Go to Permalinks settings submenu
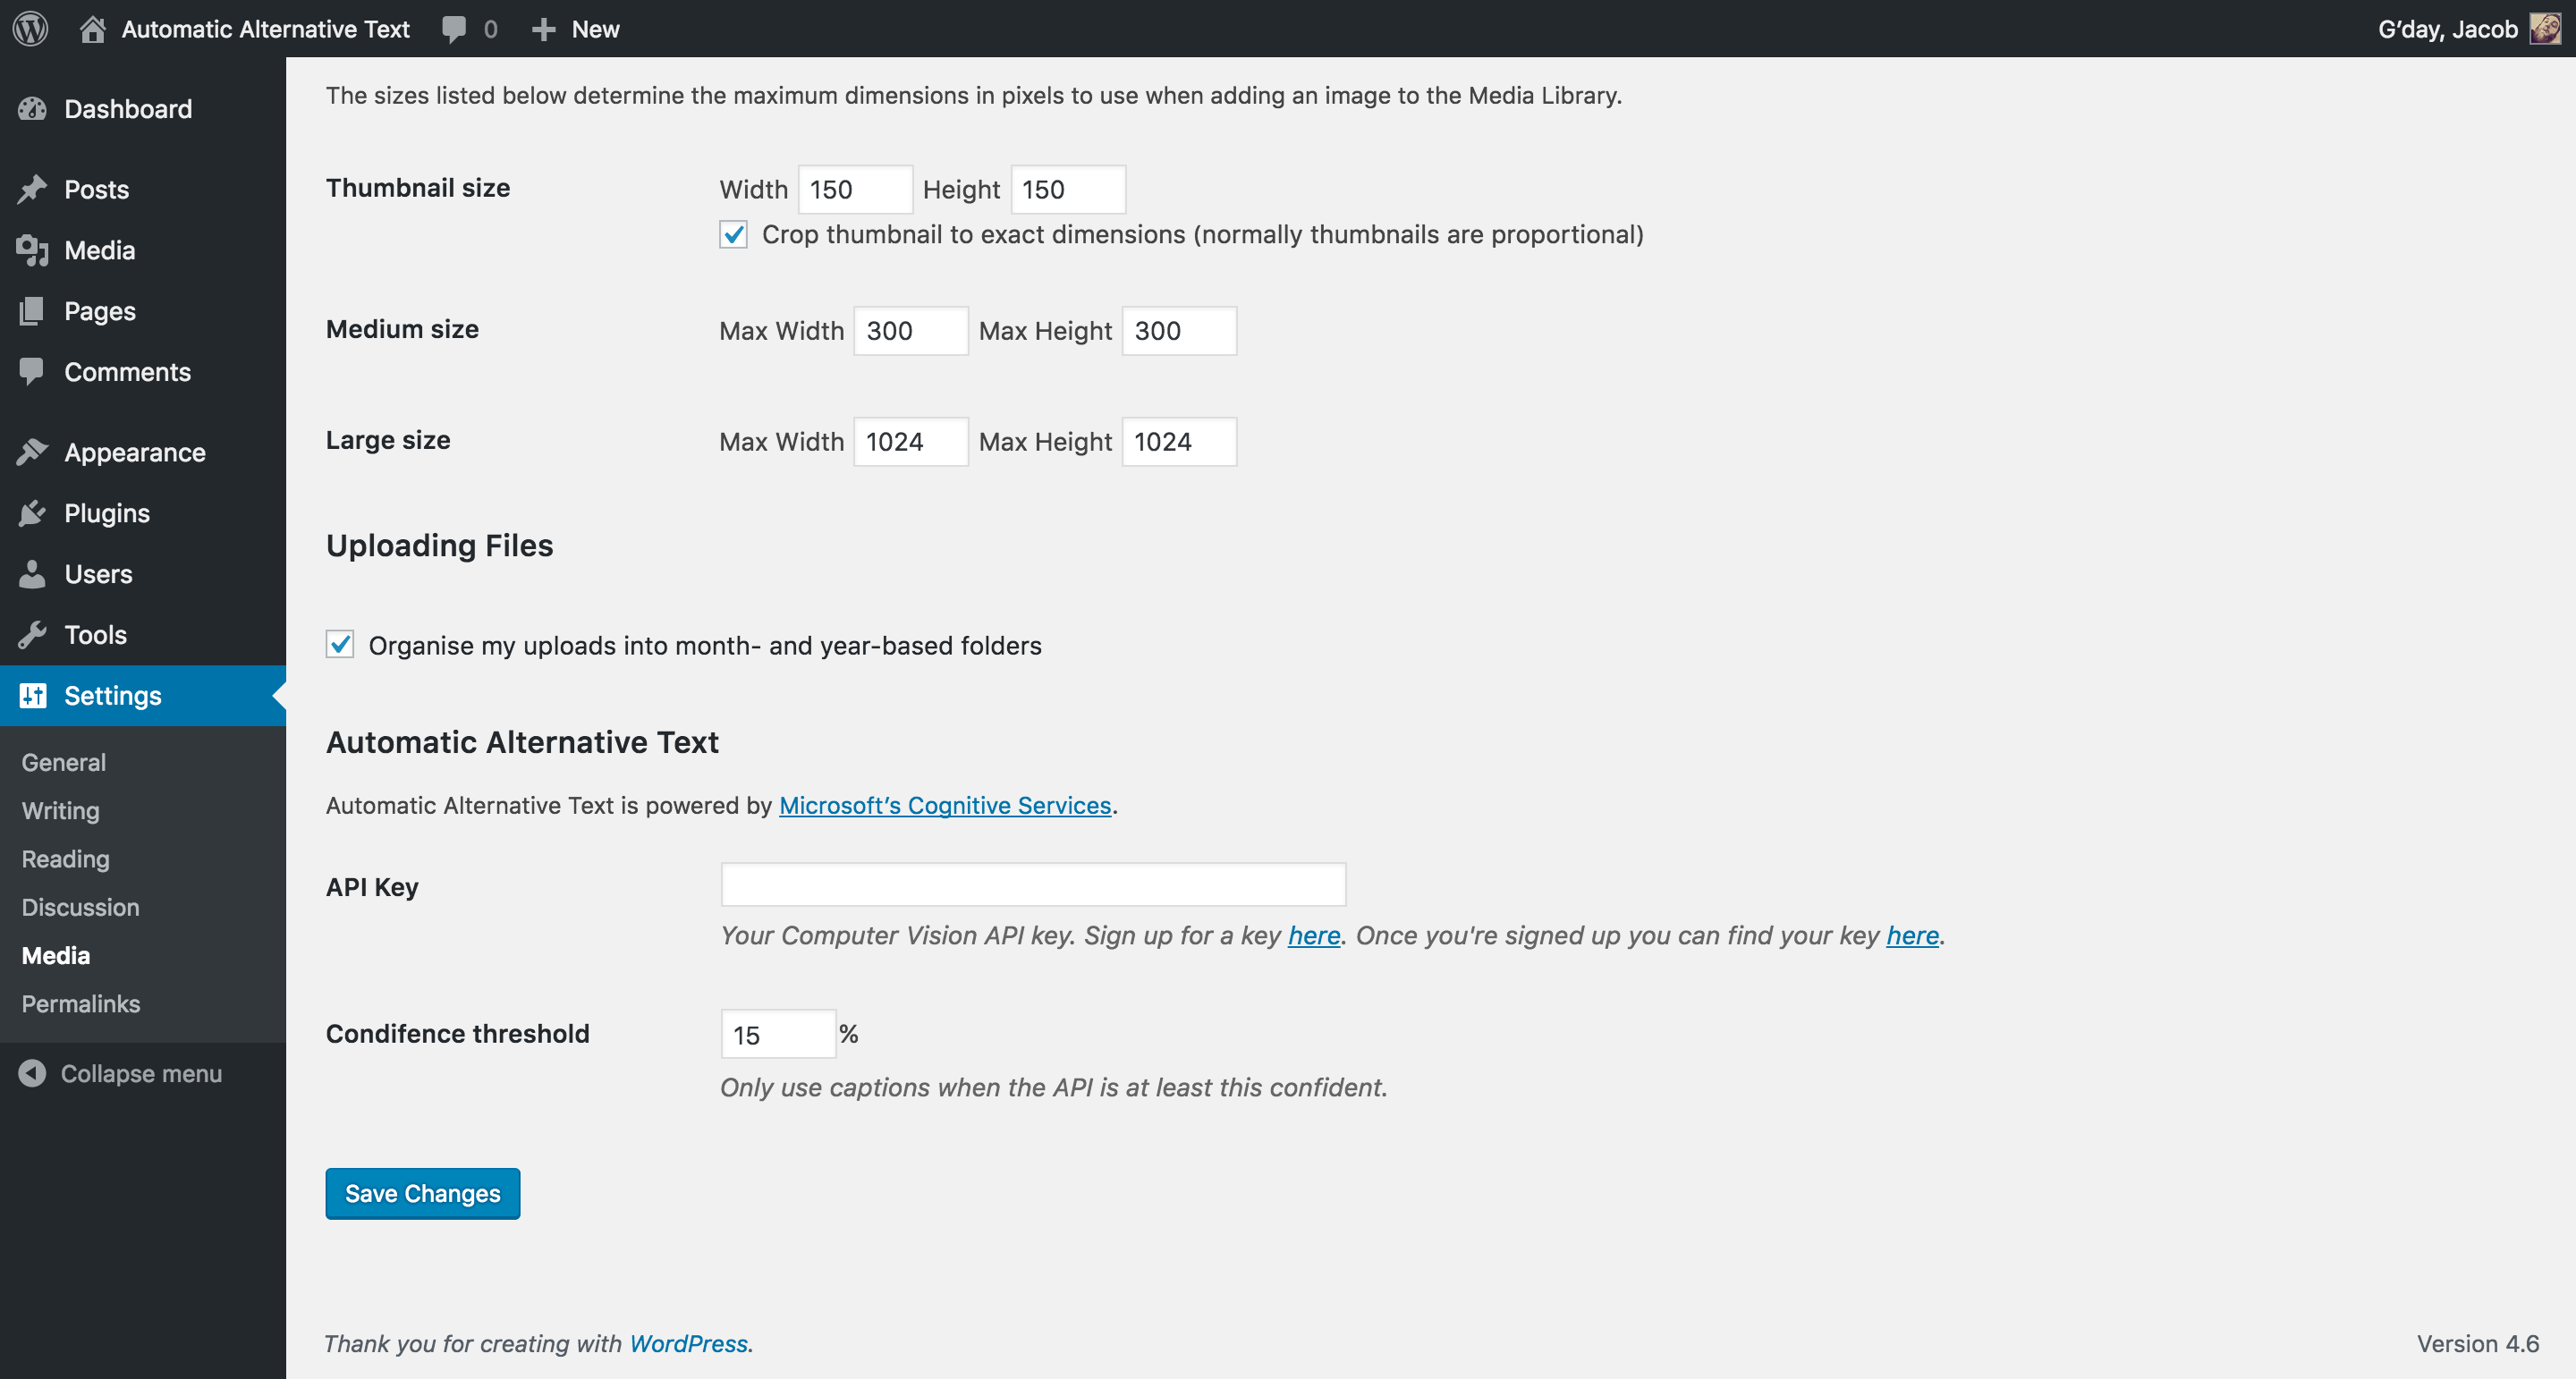Viewport: 2576px width, 1379px height. click(x=80, y=1003)
